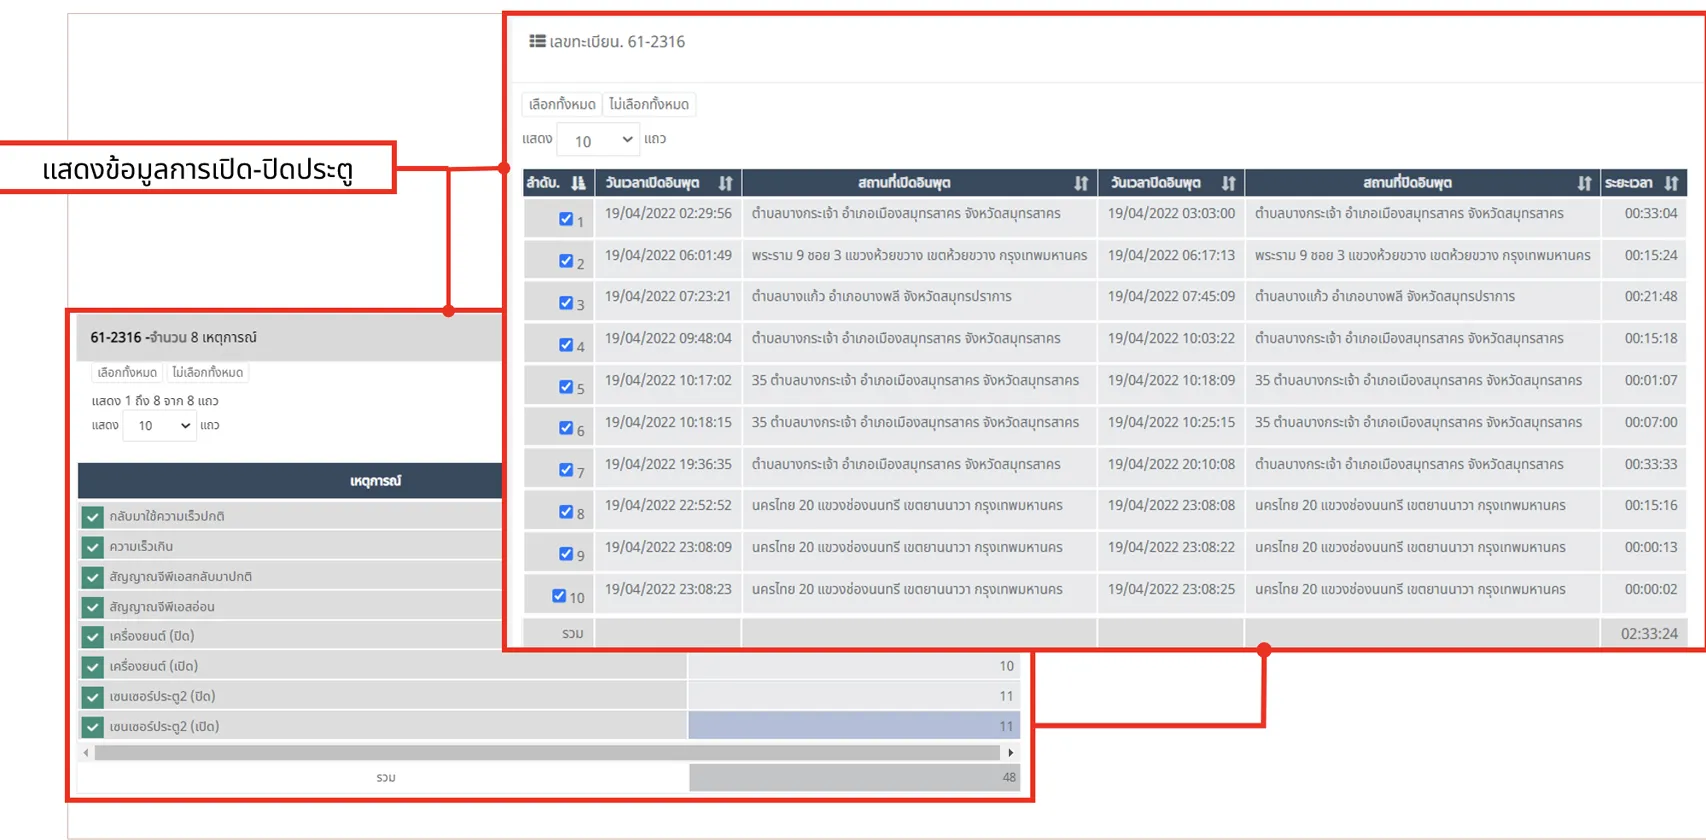
Task: Click the horizontal scrollbar in events panel
Action: point(547,752)
